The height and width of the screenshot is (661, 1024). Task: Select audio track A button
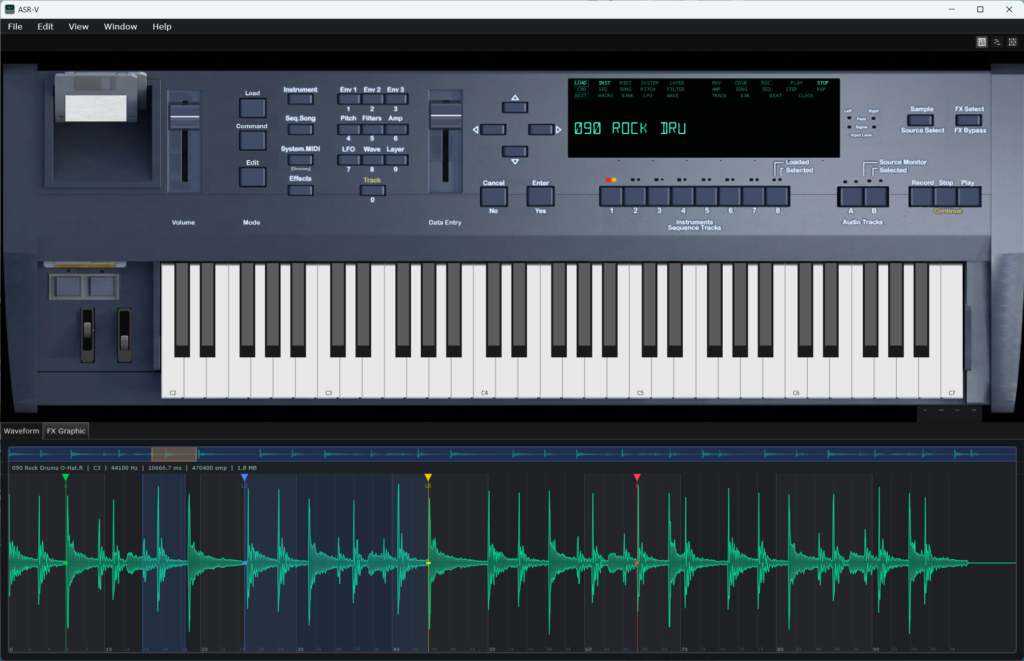(x=851, y=197)
